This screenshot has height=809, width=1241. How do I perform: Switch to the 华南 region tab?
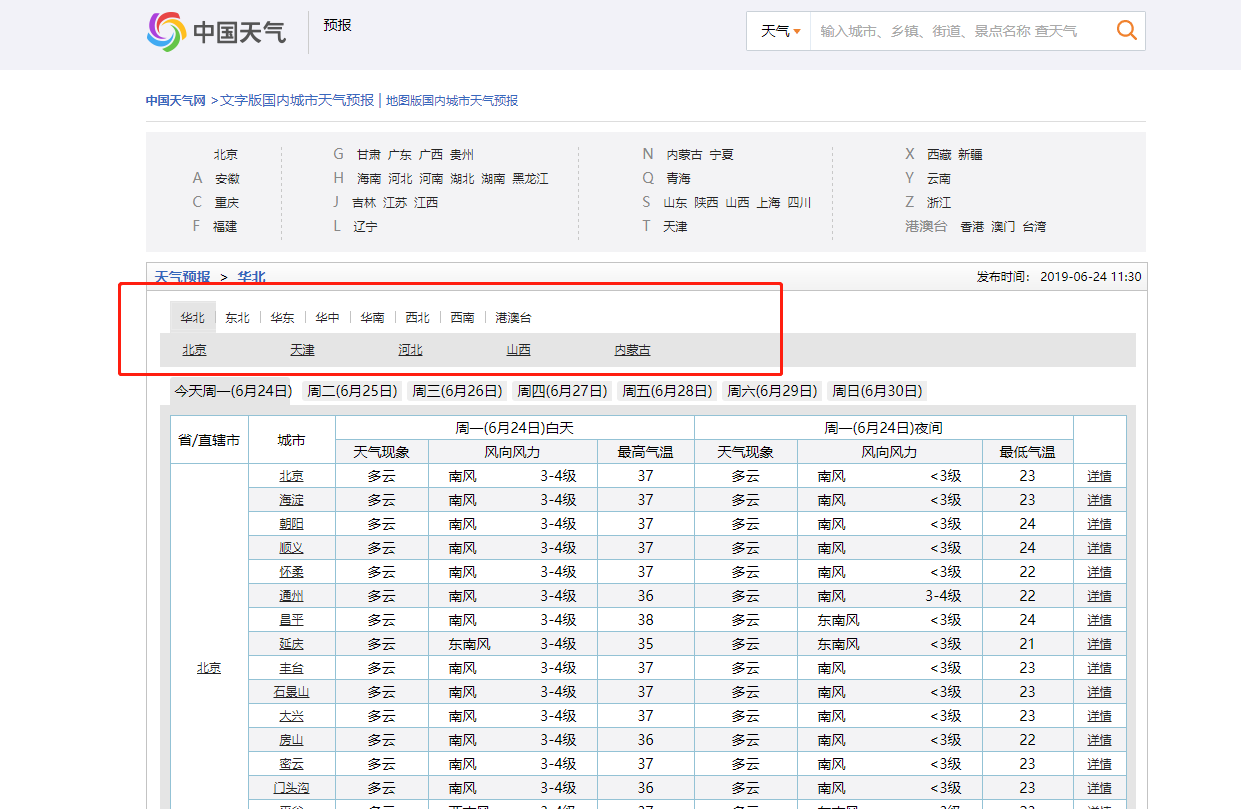(372, 318)
